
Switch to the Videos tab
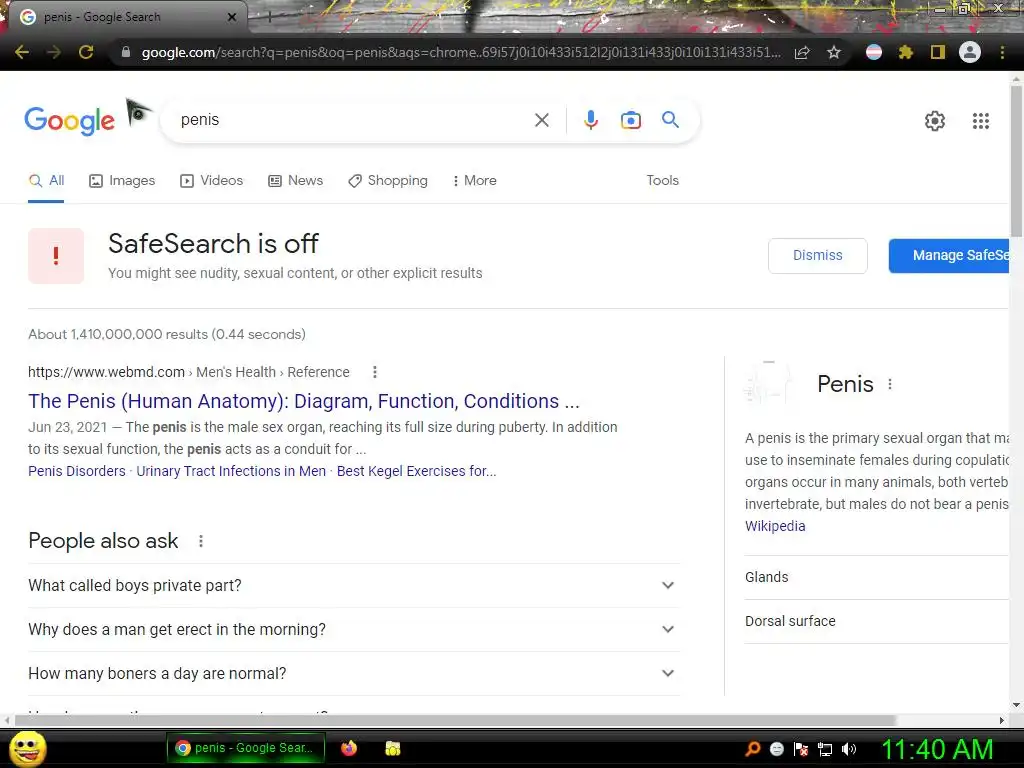[212, 181]
